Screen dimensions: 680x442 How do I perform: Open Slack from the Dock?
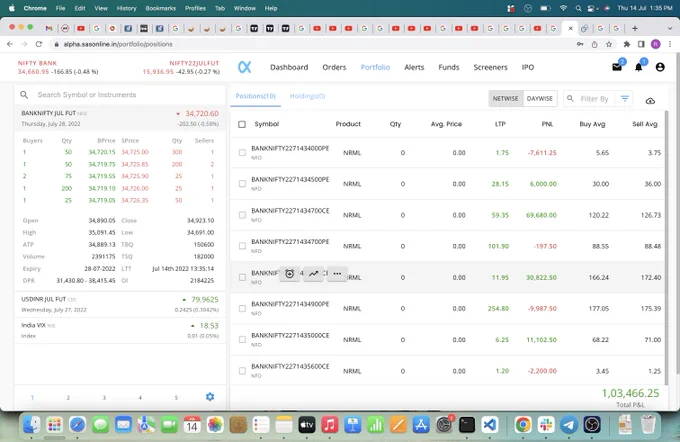pos(546,425)
